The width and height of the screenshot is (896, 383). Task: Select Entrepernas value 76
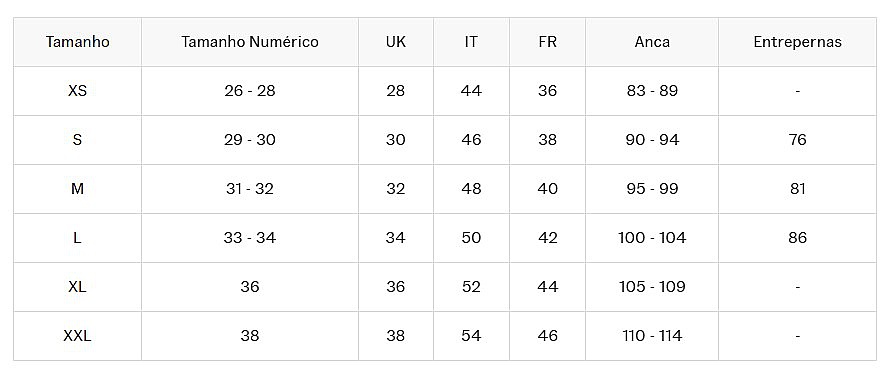(797, 140)
